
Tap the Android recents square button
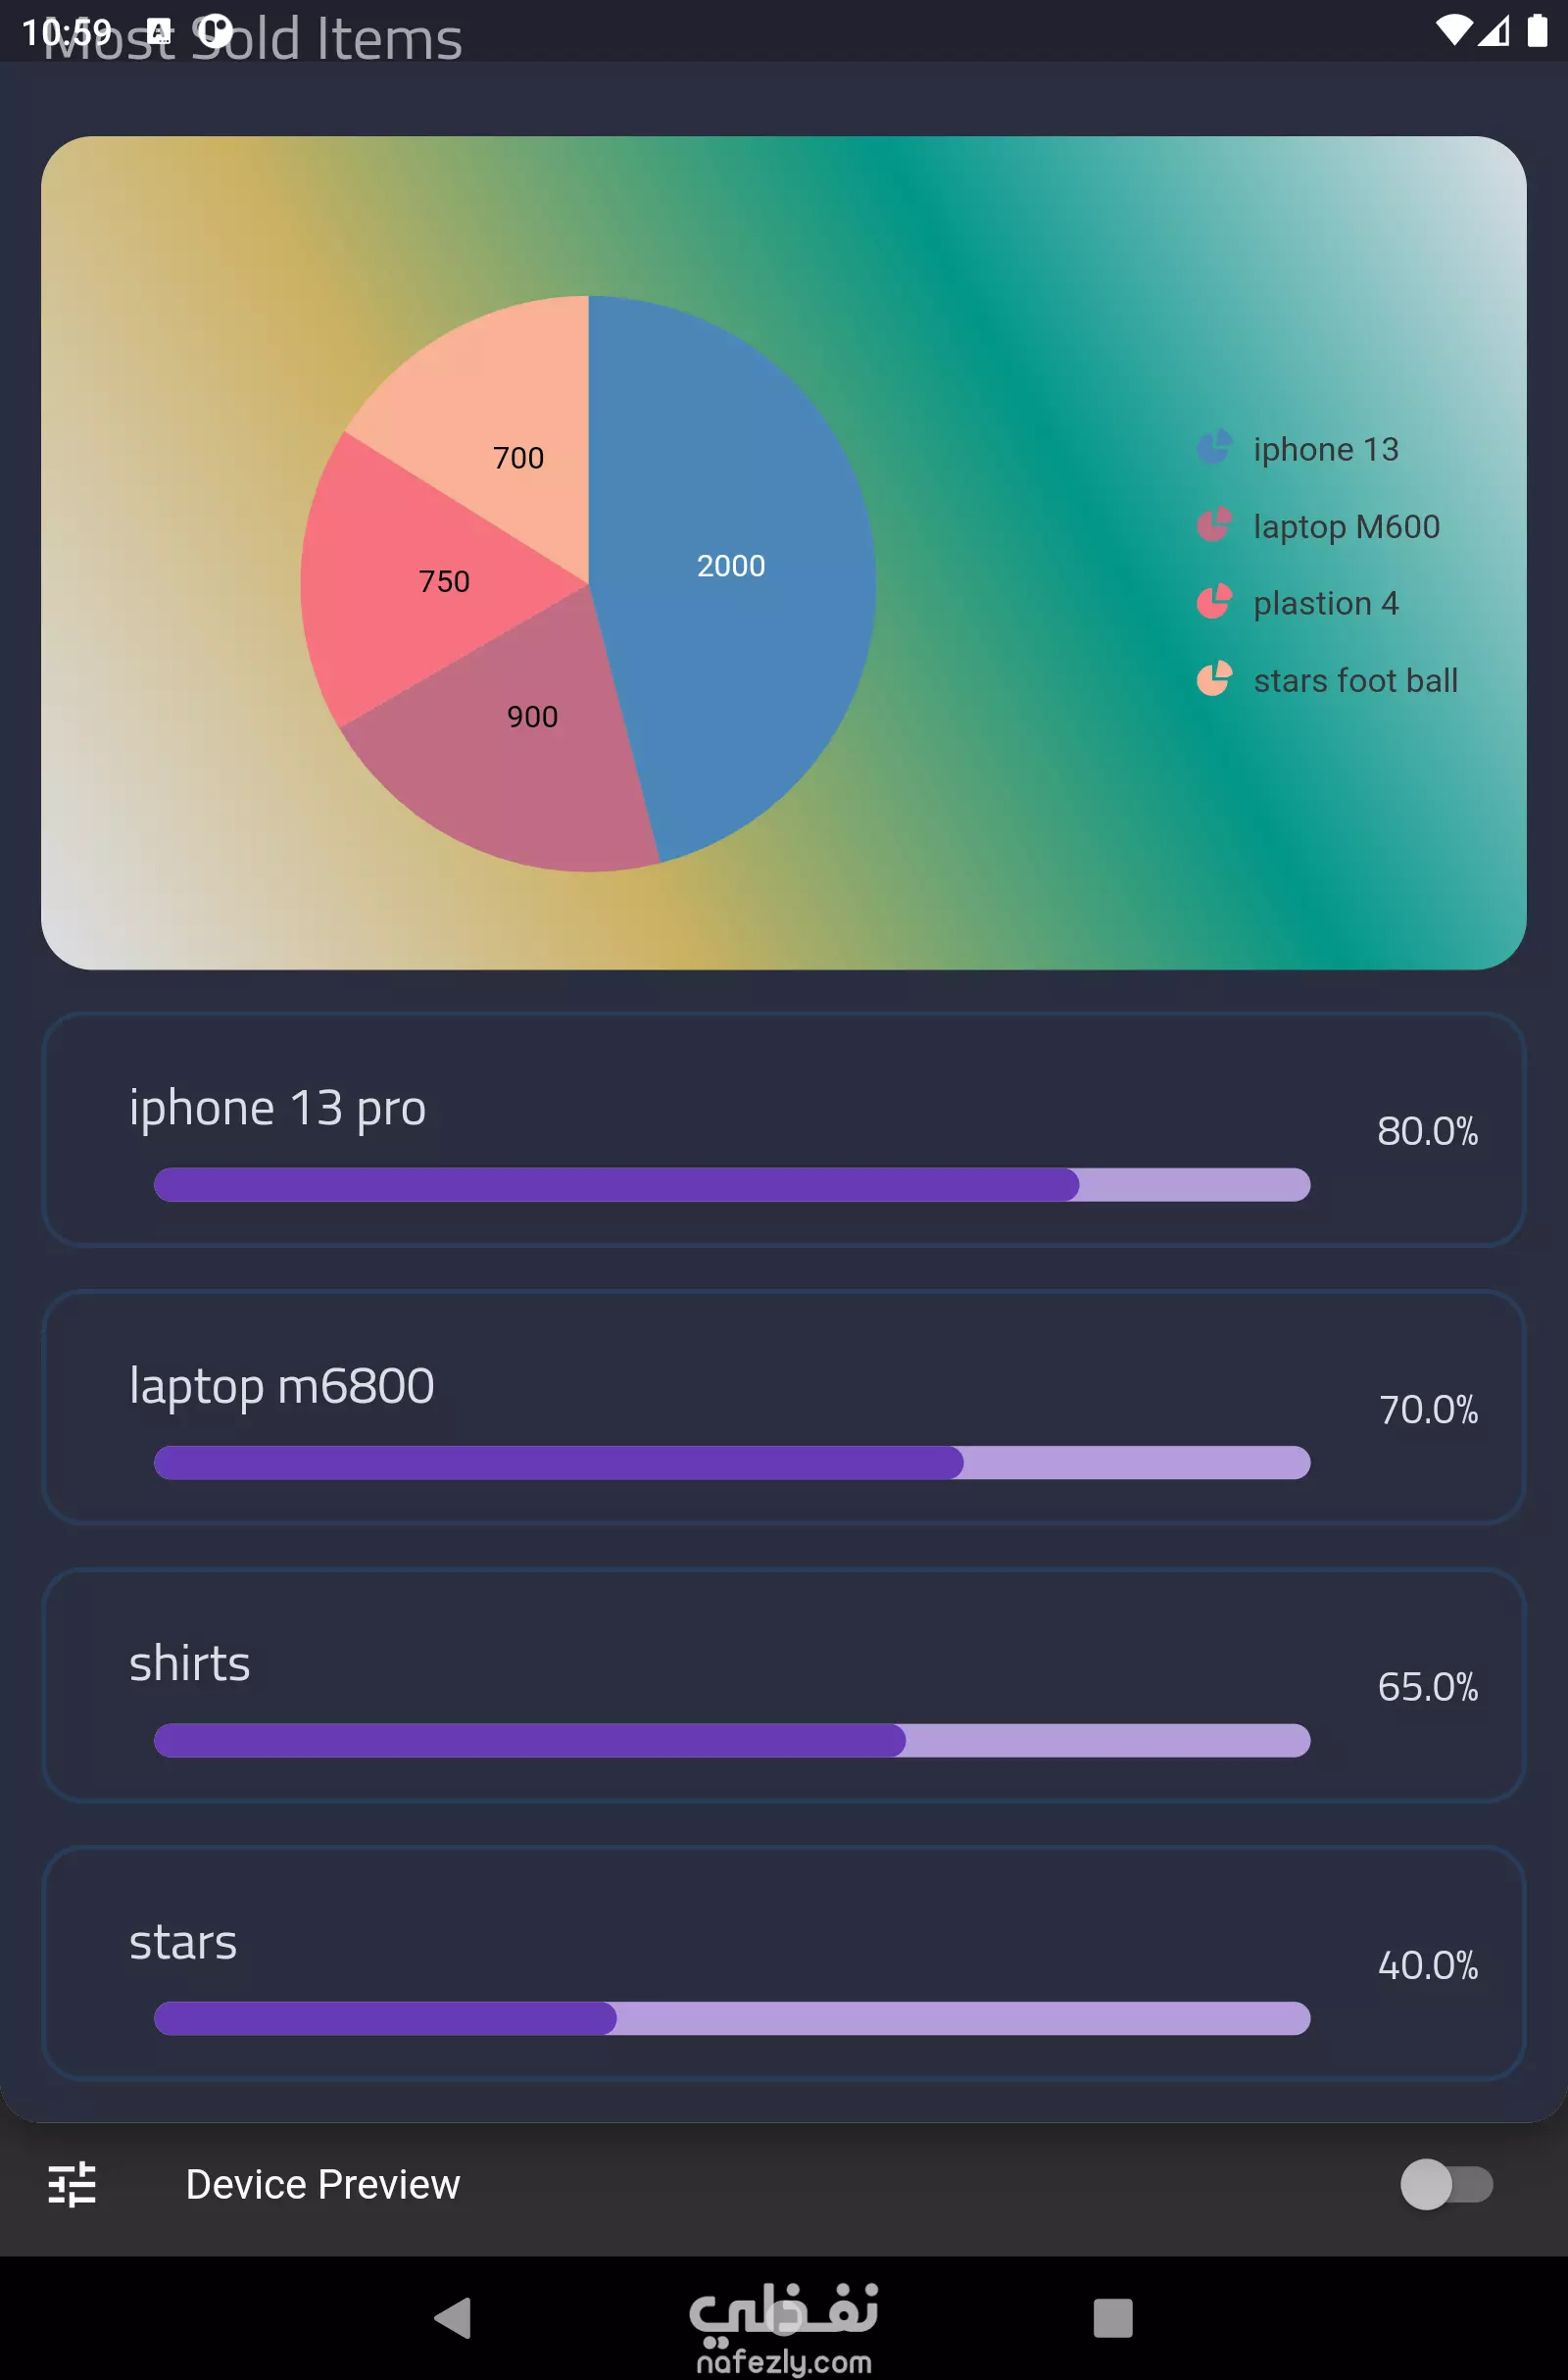pyautogui.click(x=1113, y=2317)
